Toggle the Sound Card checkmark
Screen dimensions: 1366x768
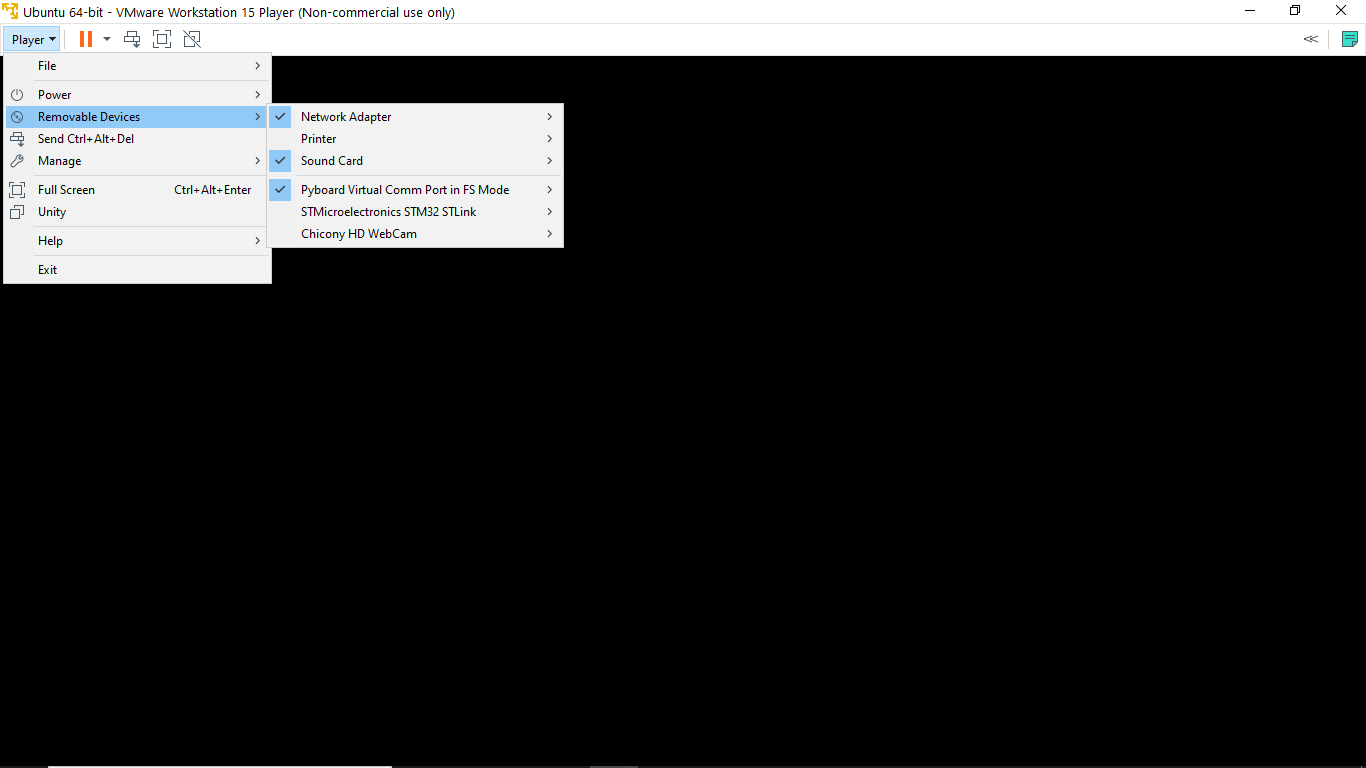click(x=281, y=161)
